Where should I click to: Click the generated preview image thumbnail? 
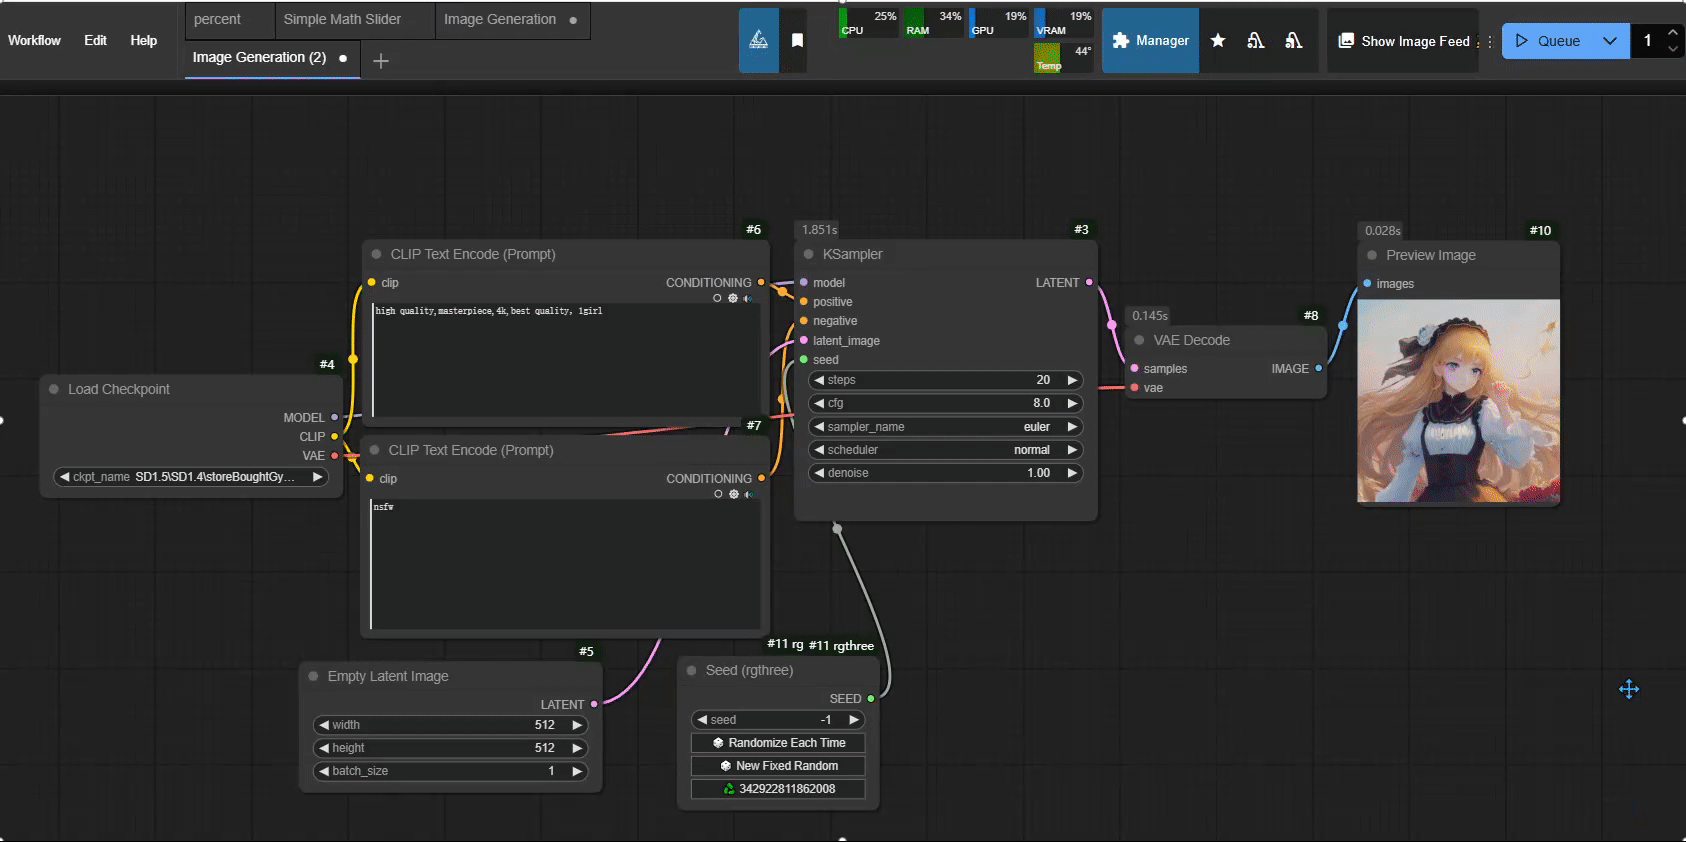tap(1458, 401)
